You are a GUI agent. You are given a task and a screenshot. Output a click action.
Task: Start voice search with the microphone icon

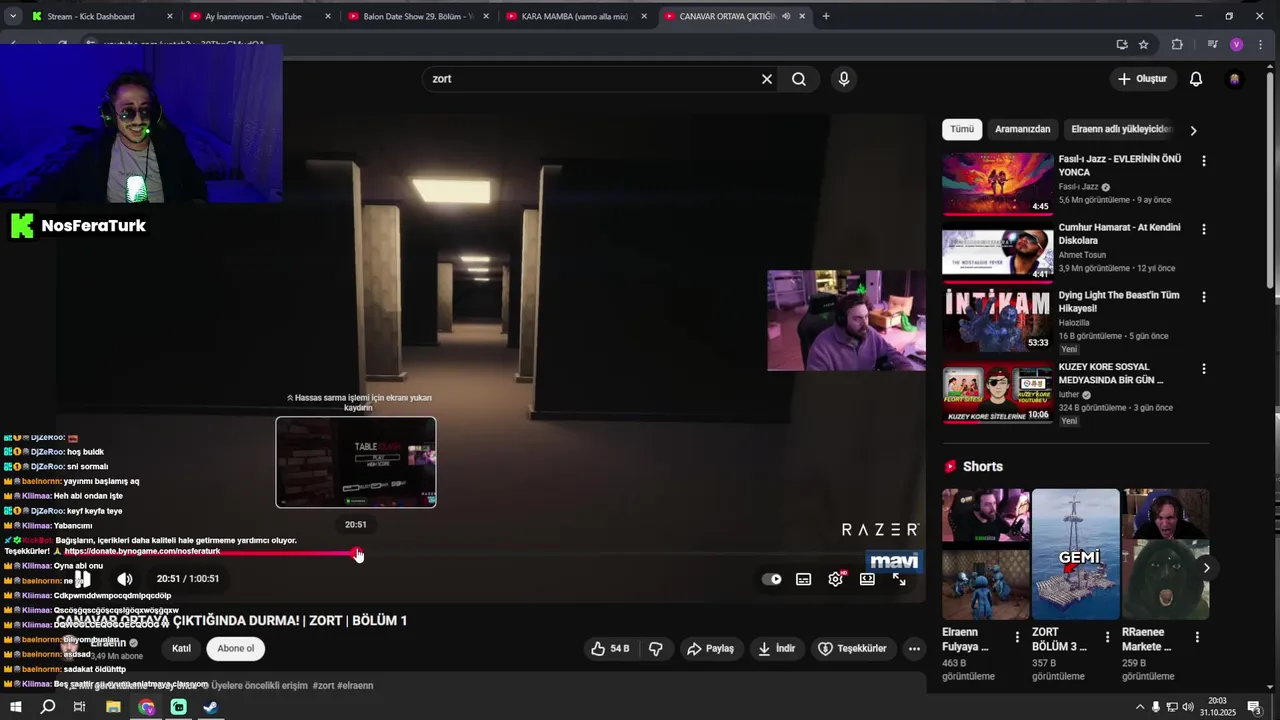pyautogui.click(x=844, y=79)
